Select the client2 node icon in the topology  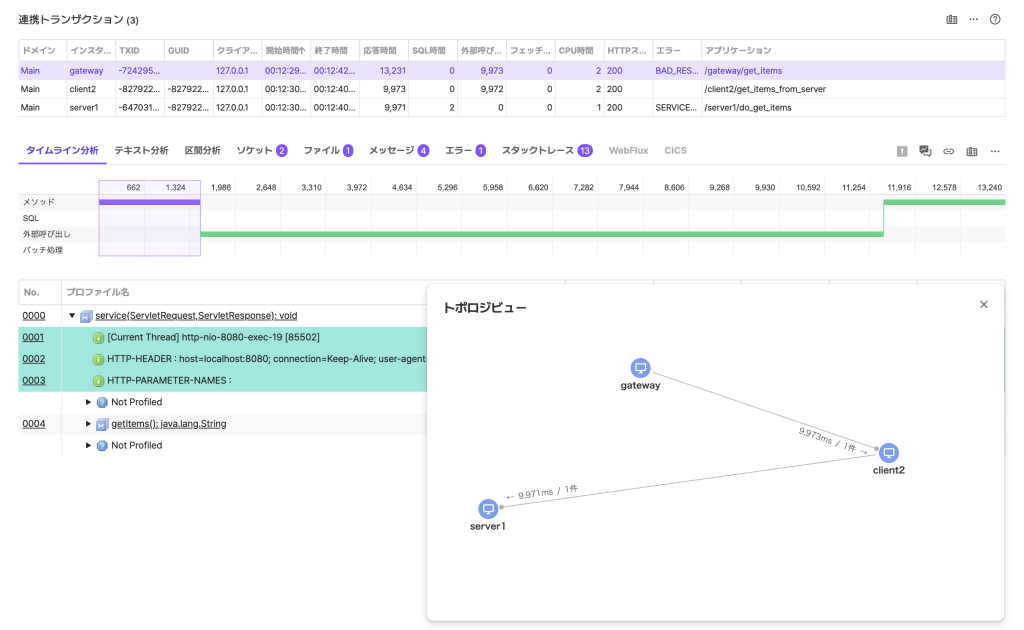coord(888,453)
